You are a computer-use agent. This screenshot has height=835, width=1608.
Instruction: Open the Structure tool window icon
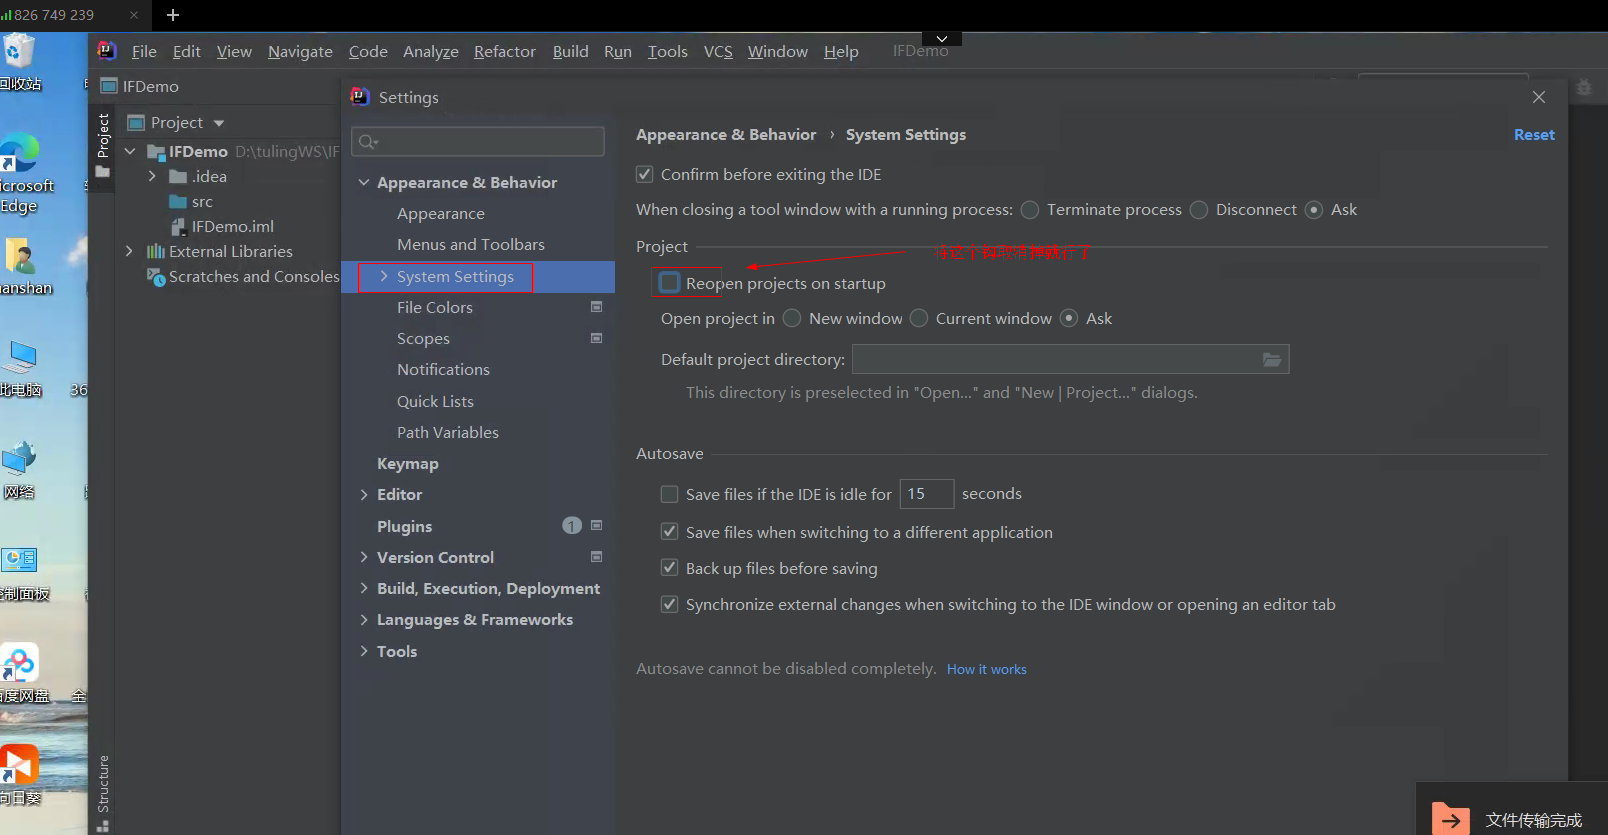point(102,826)
